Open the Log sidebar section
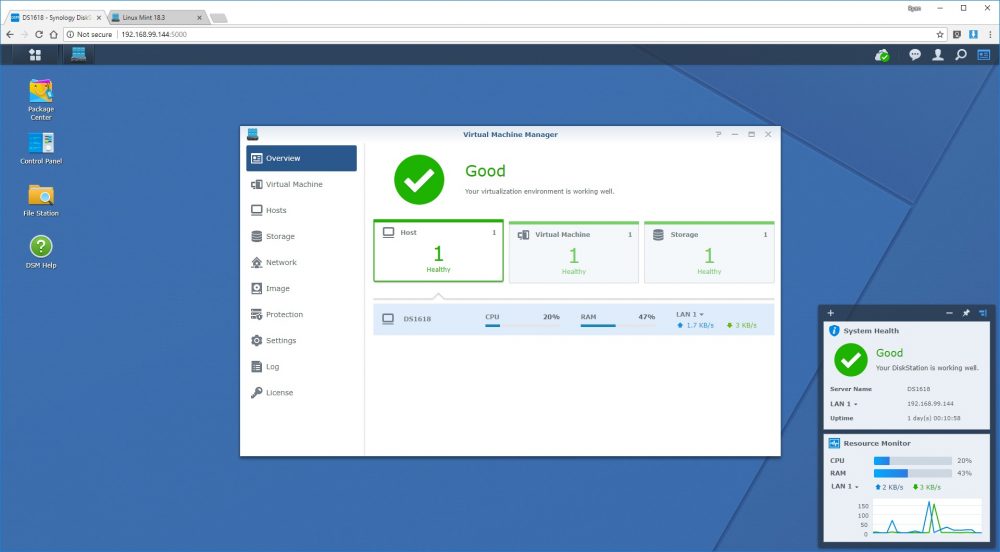Screen dimensions: 1000x552 coord(301,367)
